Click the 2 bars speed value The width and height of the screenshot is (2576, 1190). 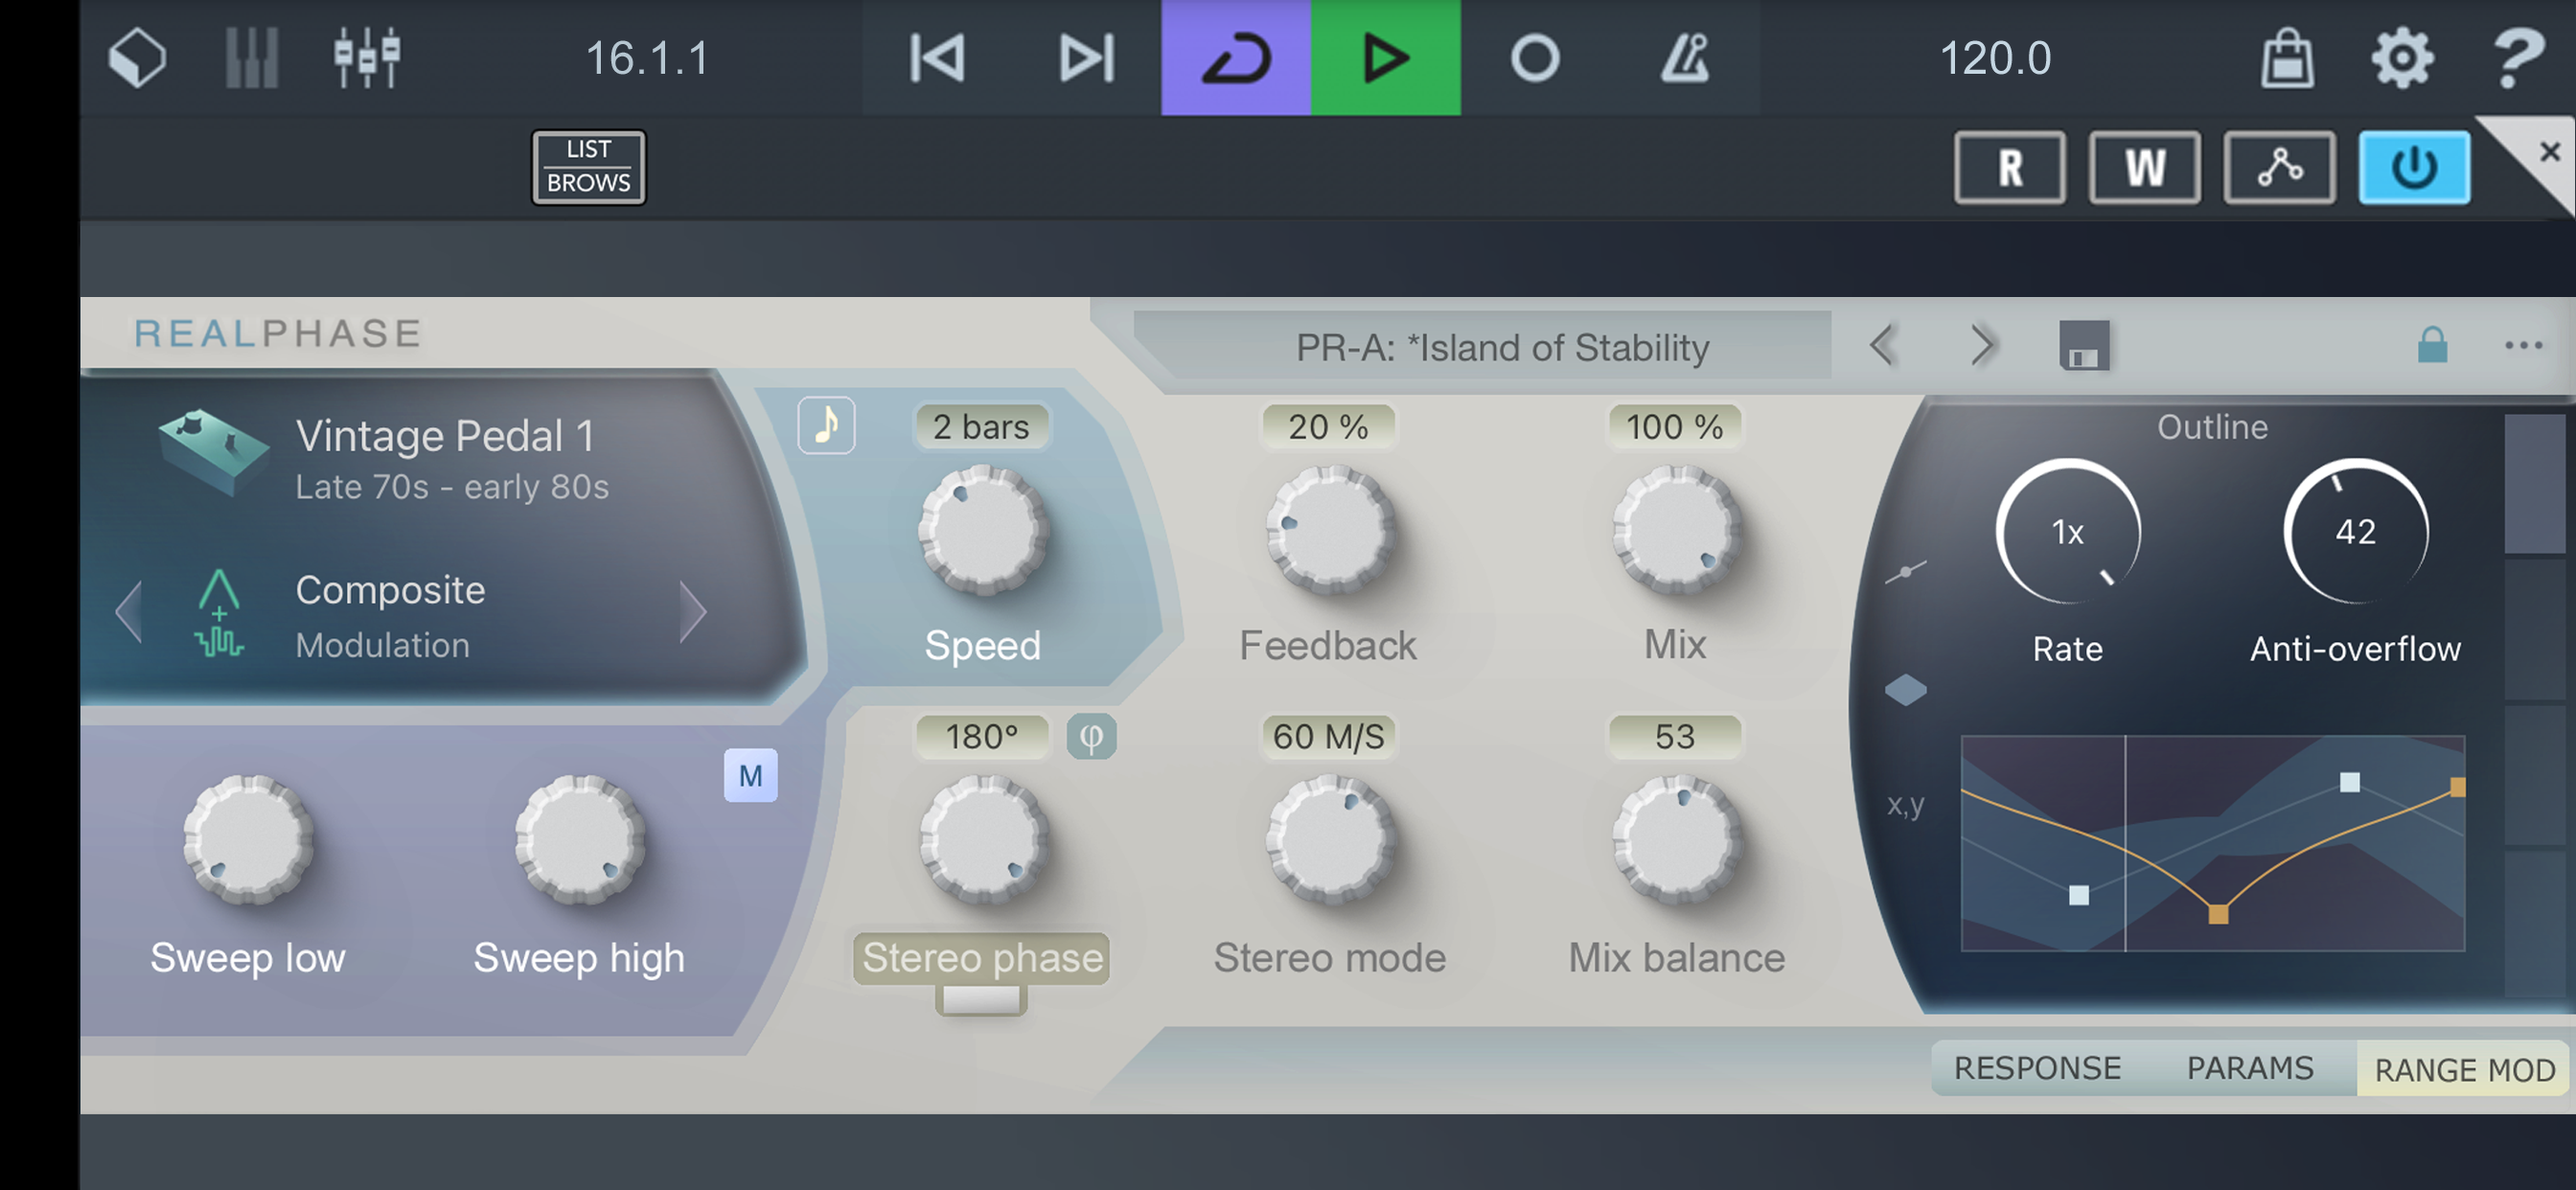[981, 427]
